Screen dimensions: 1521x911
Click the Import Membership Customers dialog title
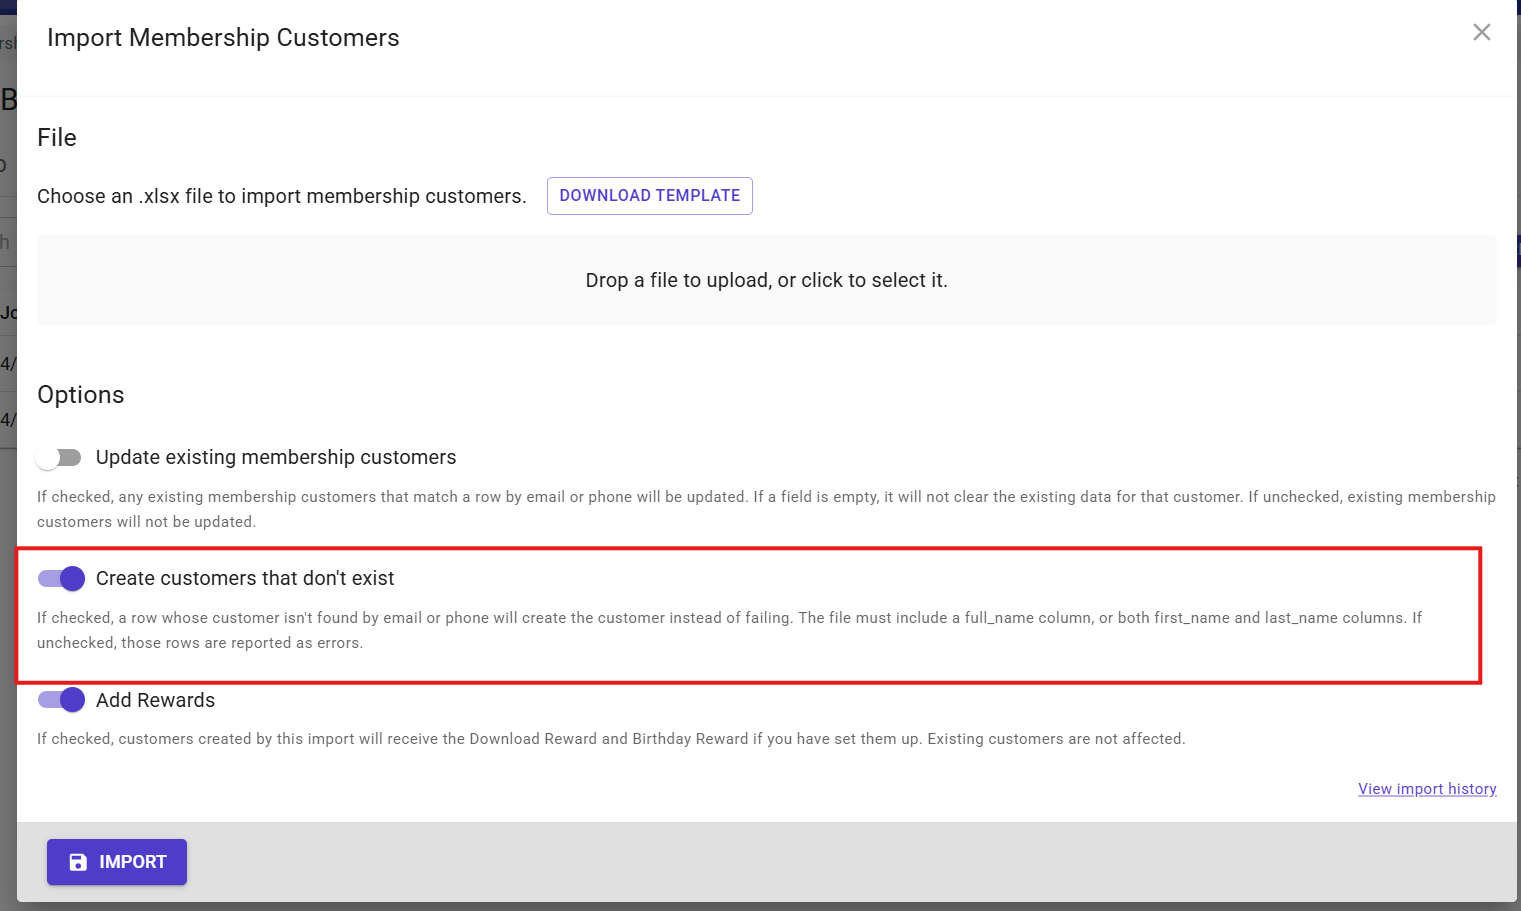pos(223,38)
